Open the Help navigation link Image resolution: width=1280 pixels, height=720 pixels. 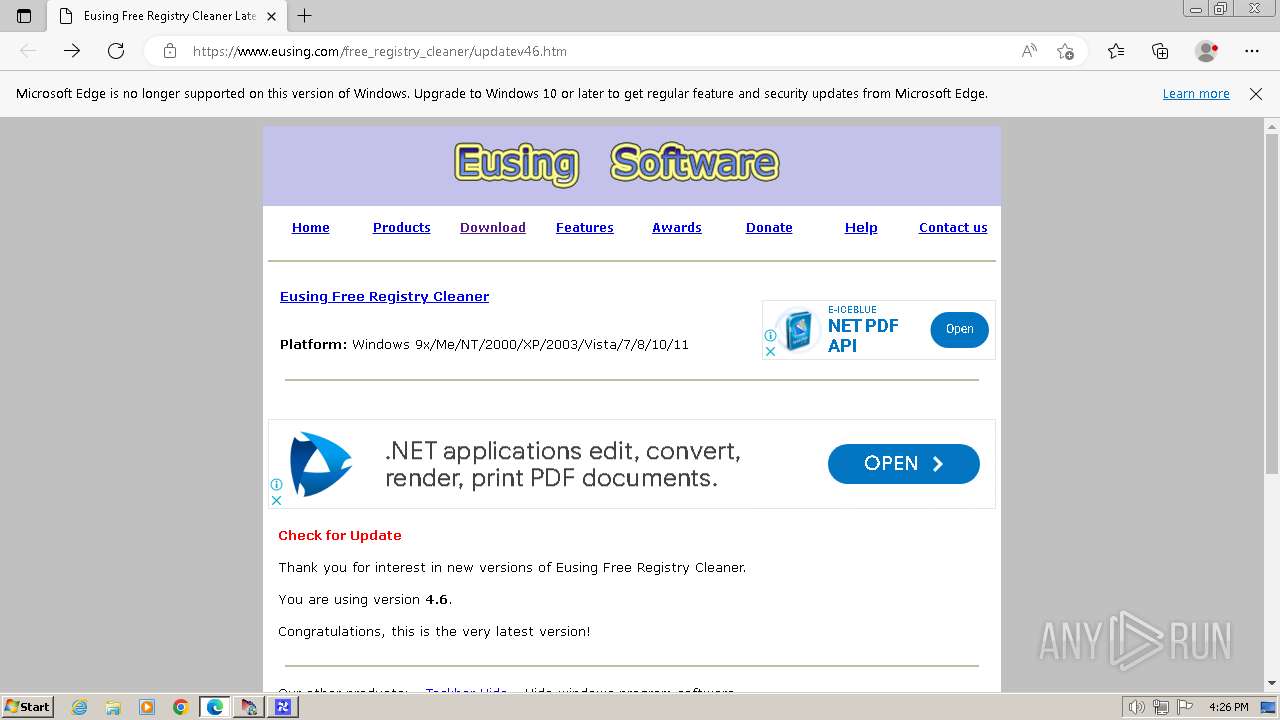861,228
